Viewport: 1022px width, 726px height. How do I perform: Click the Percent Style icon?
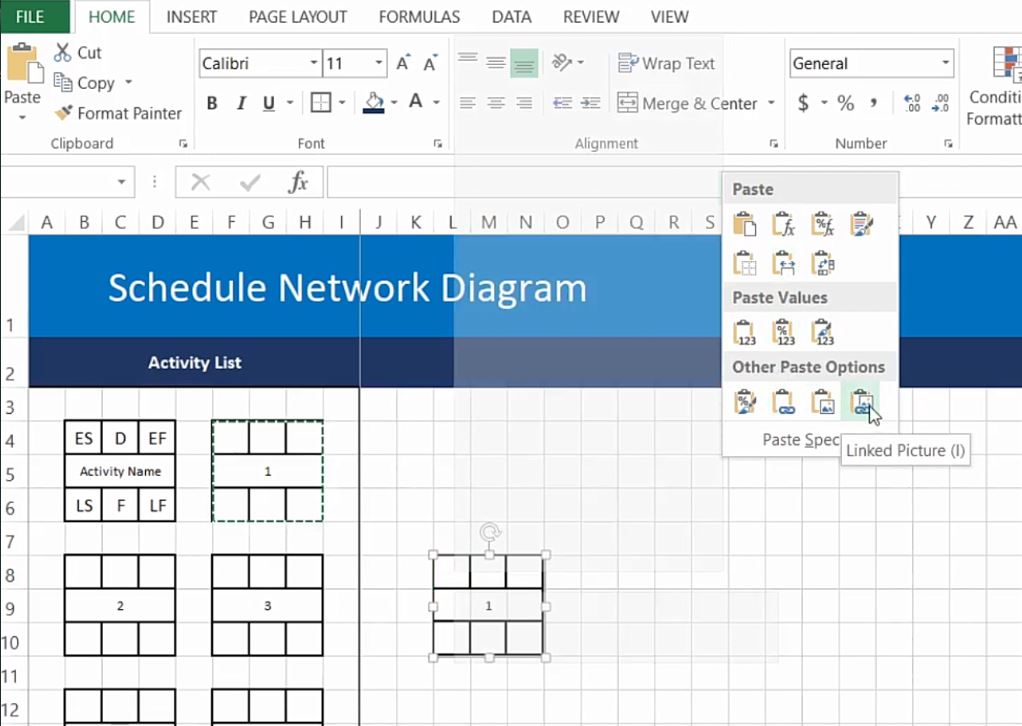(x=846, y=103)
